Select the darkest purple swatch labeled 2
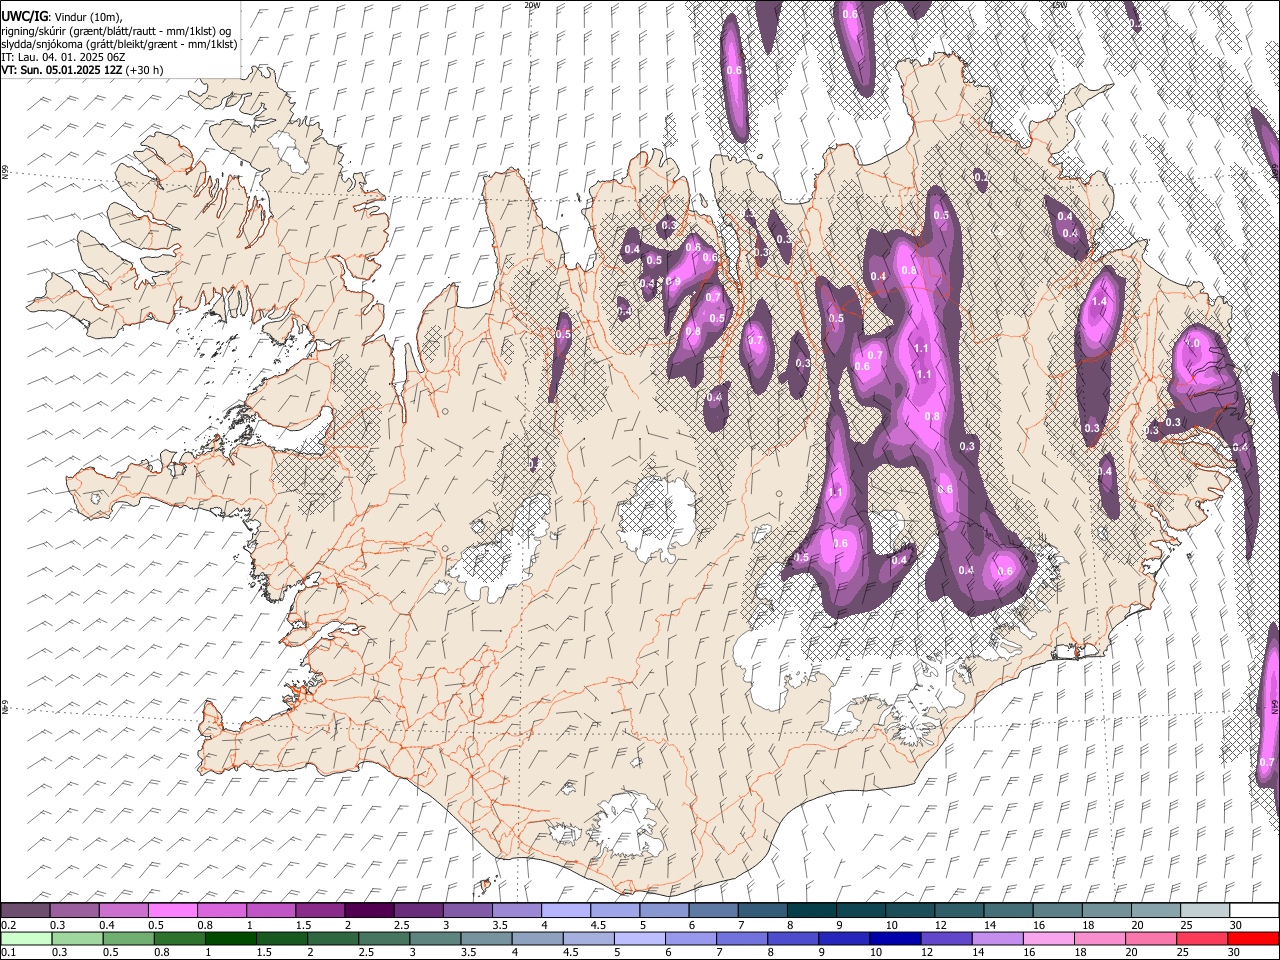The image size is (1280, 960). point(369,910)
